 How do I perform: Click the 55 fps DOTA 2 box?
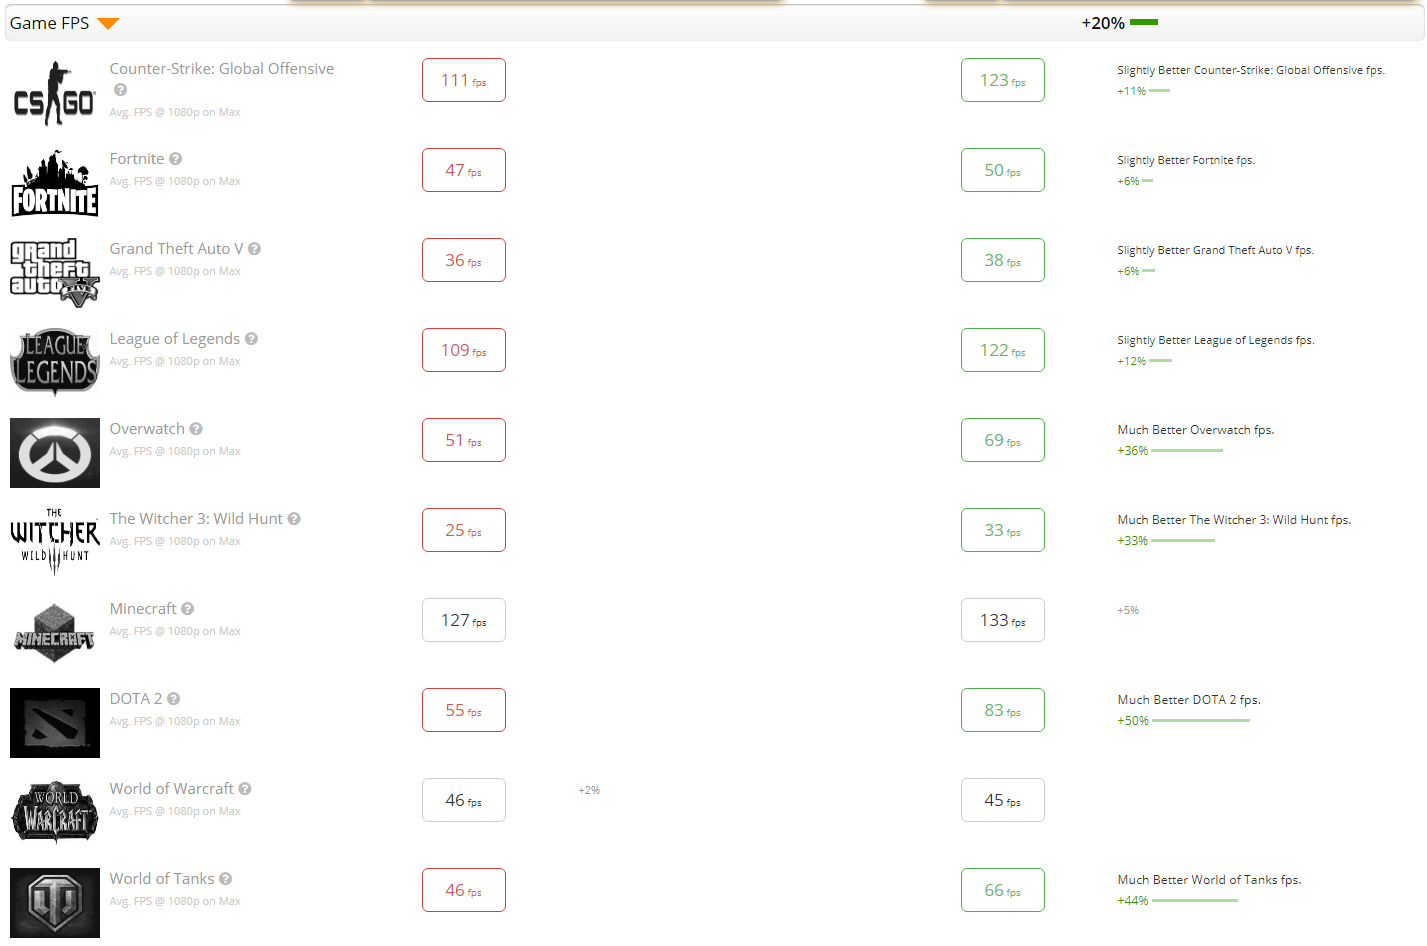(464, 710)
